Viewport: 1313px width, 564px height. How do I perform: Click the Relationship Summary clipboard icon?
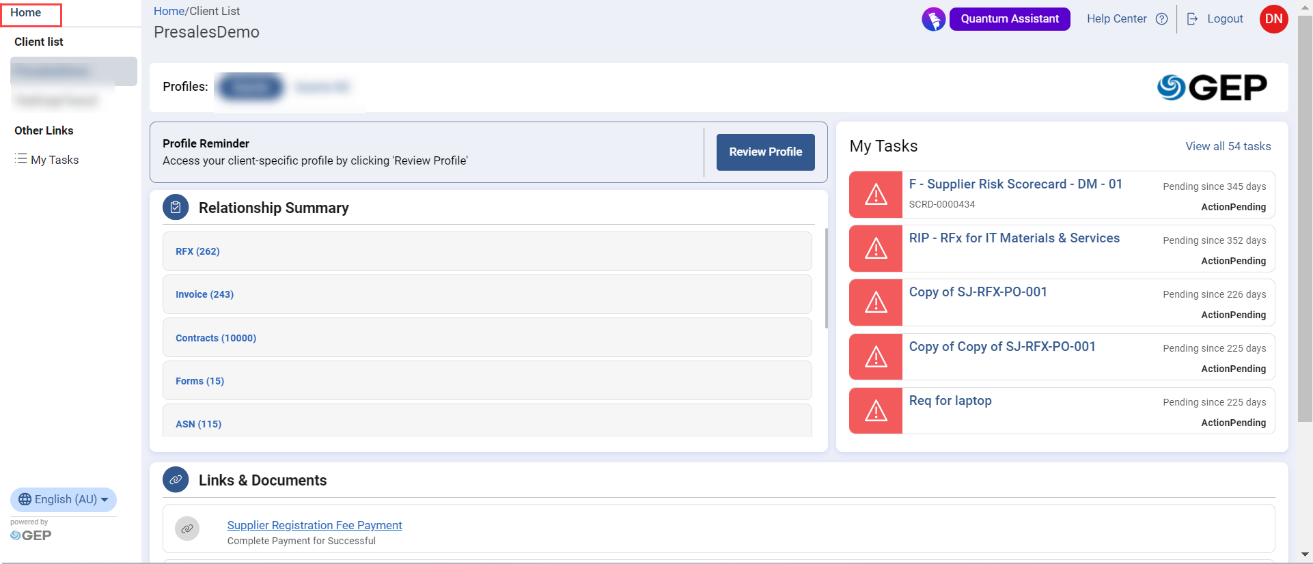pyautogui.click(x=176, y=208)
